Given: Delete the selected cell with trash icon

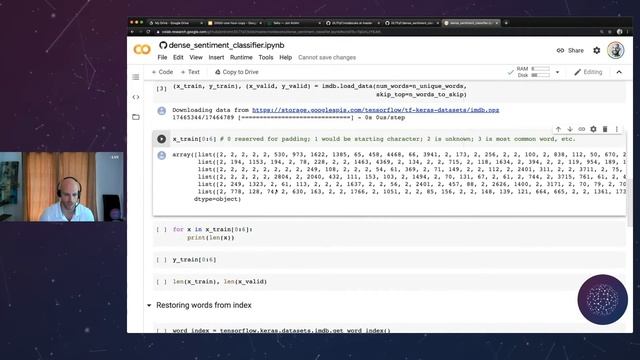Looking at the screenshot, I should coord(605,129).
